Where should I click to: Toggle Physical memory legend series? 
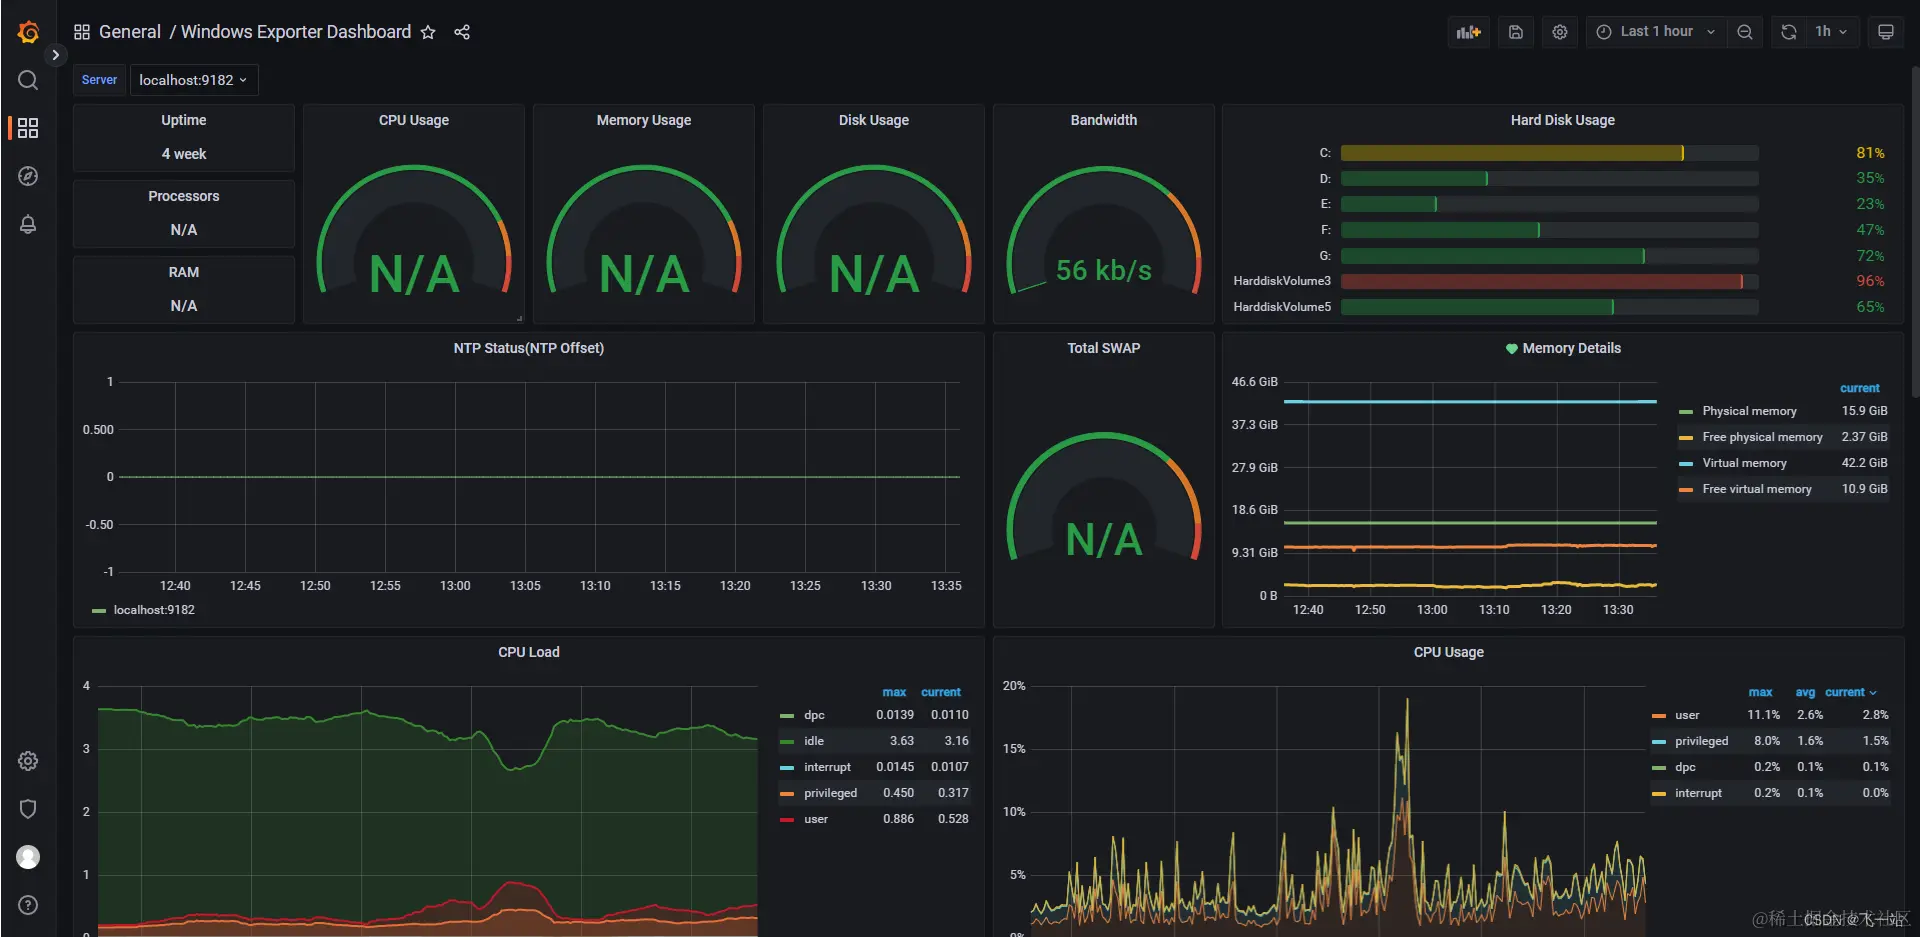pos(1750,411)
